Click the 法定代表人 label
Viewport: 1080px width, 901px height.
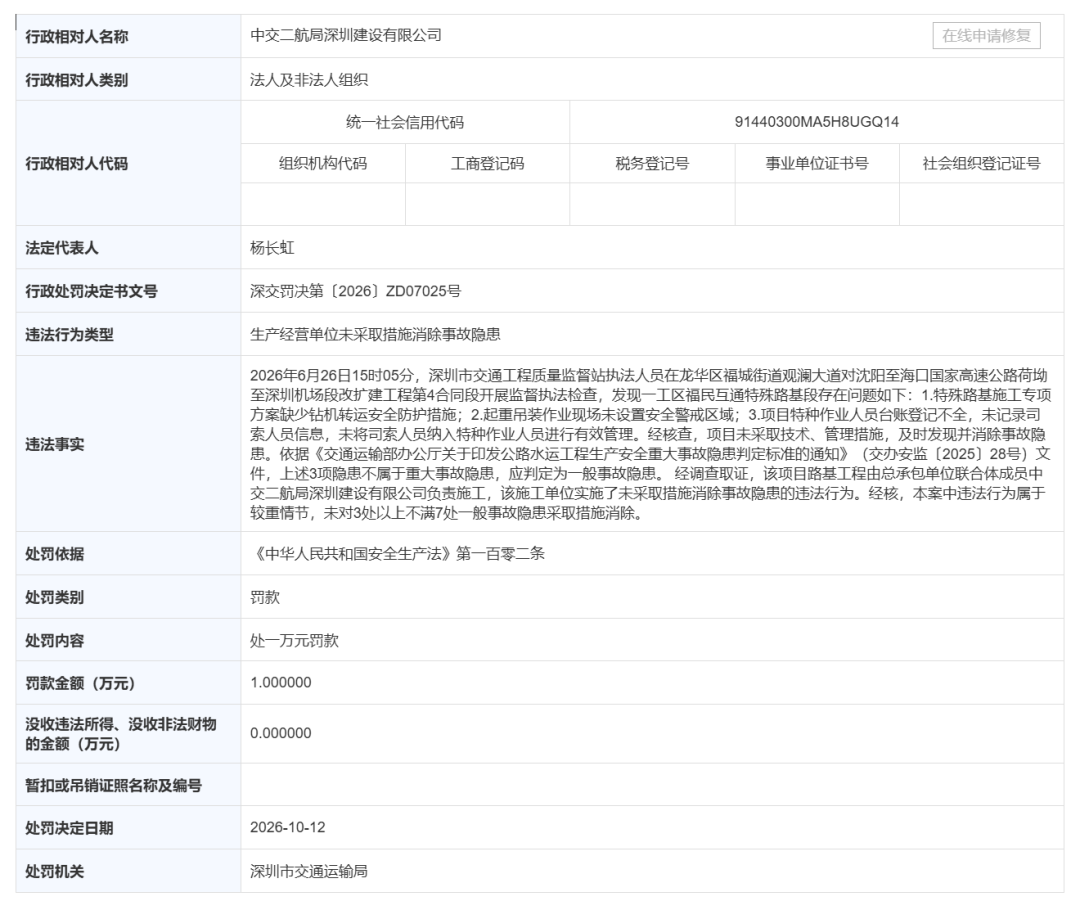pos(62,248)
